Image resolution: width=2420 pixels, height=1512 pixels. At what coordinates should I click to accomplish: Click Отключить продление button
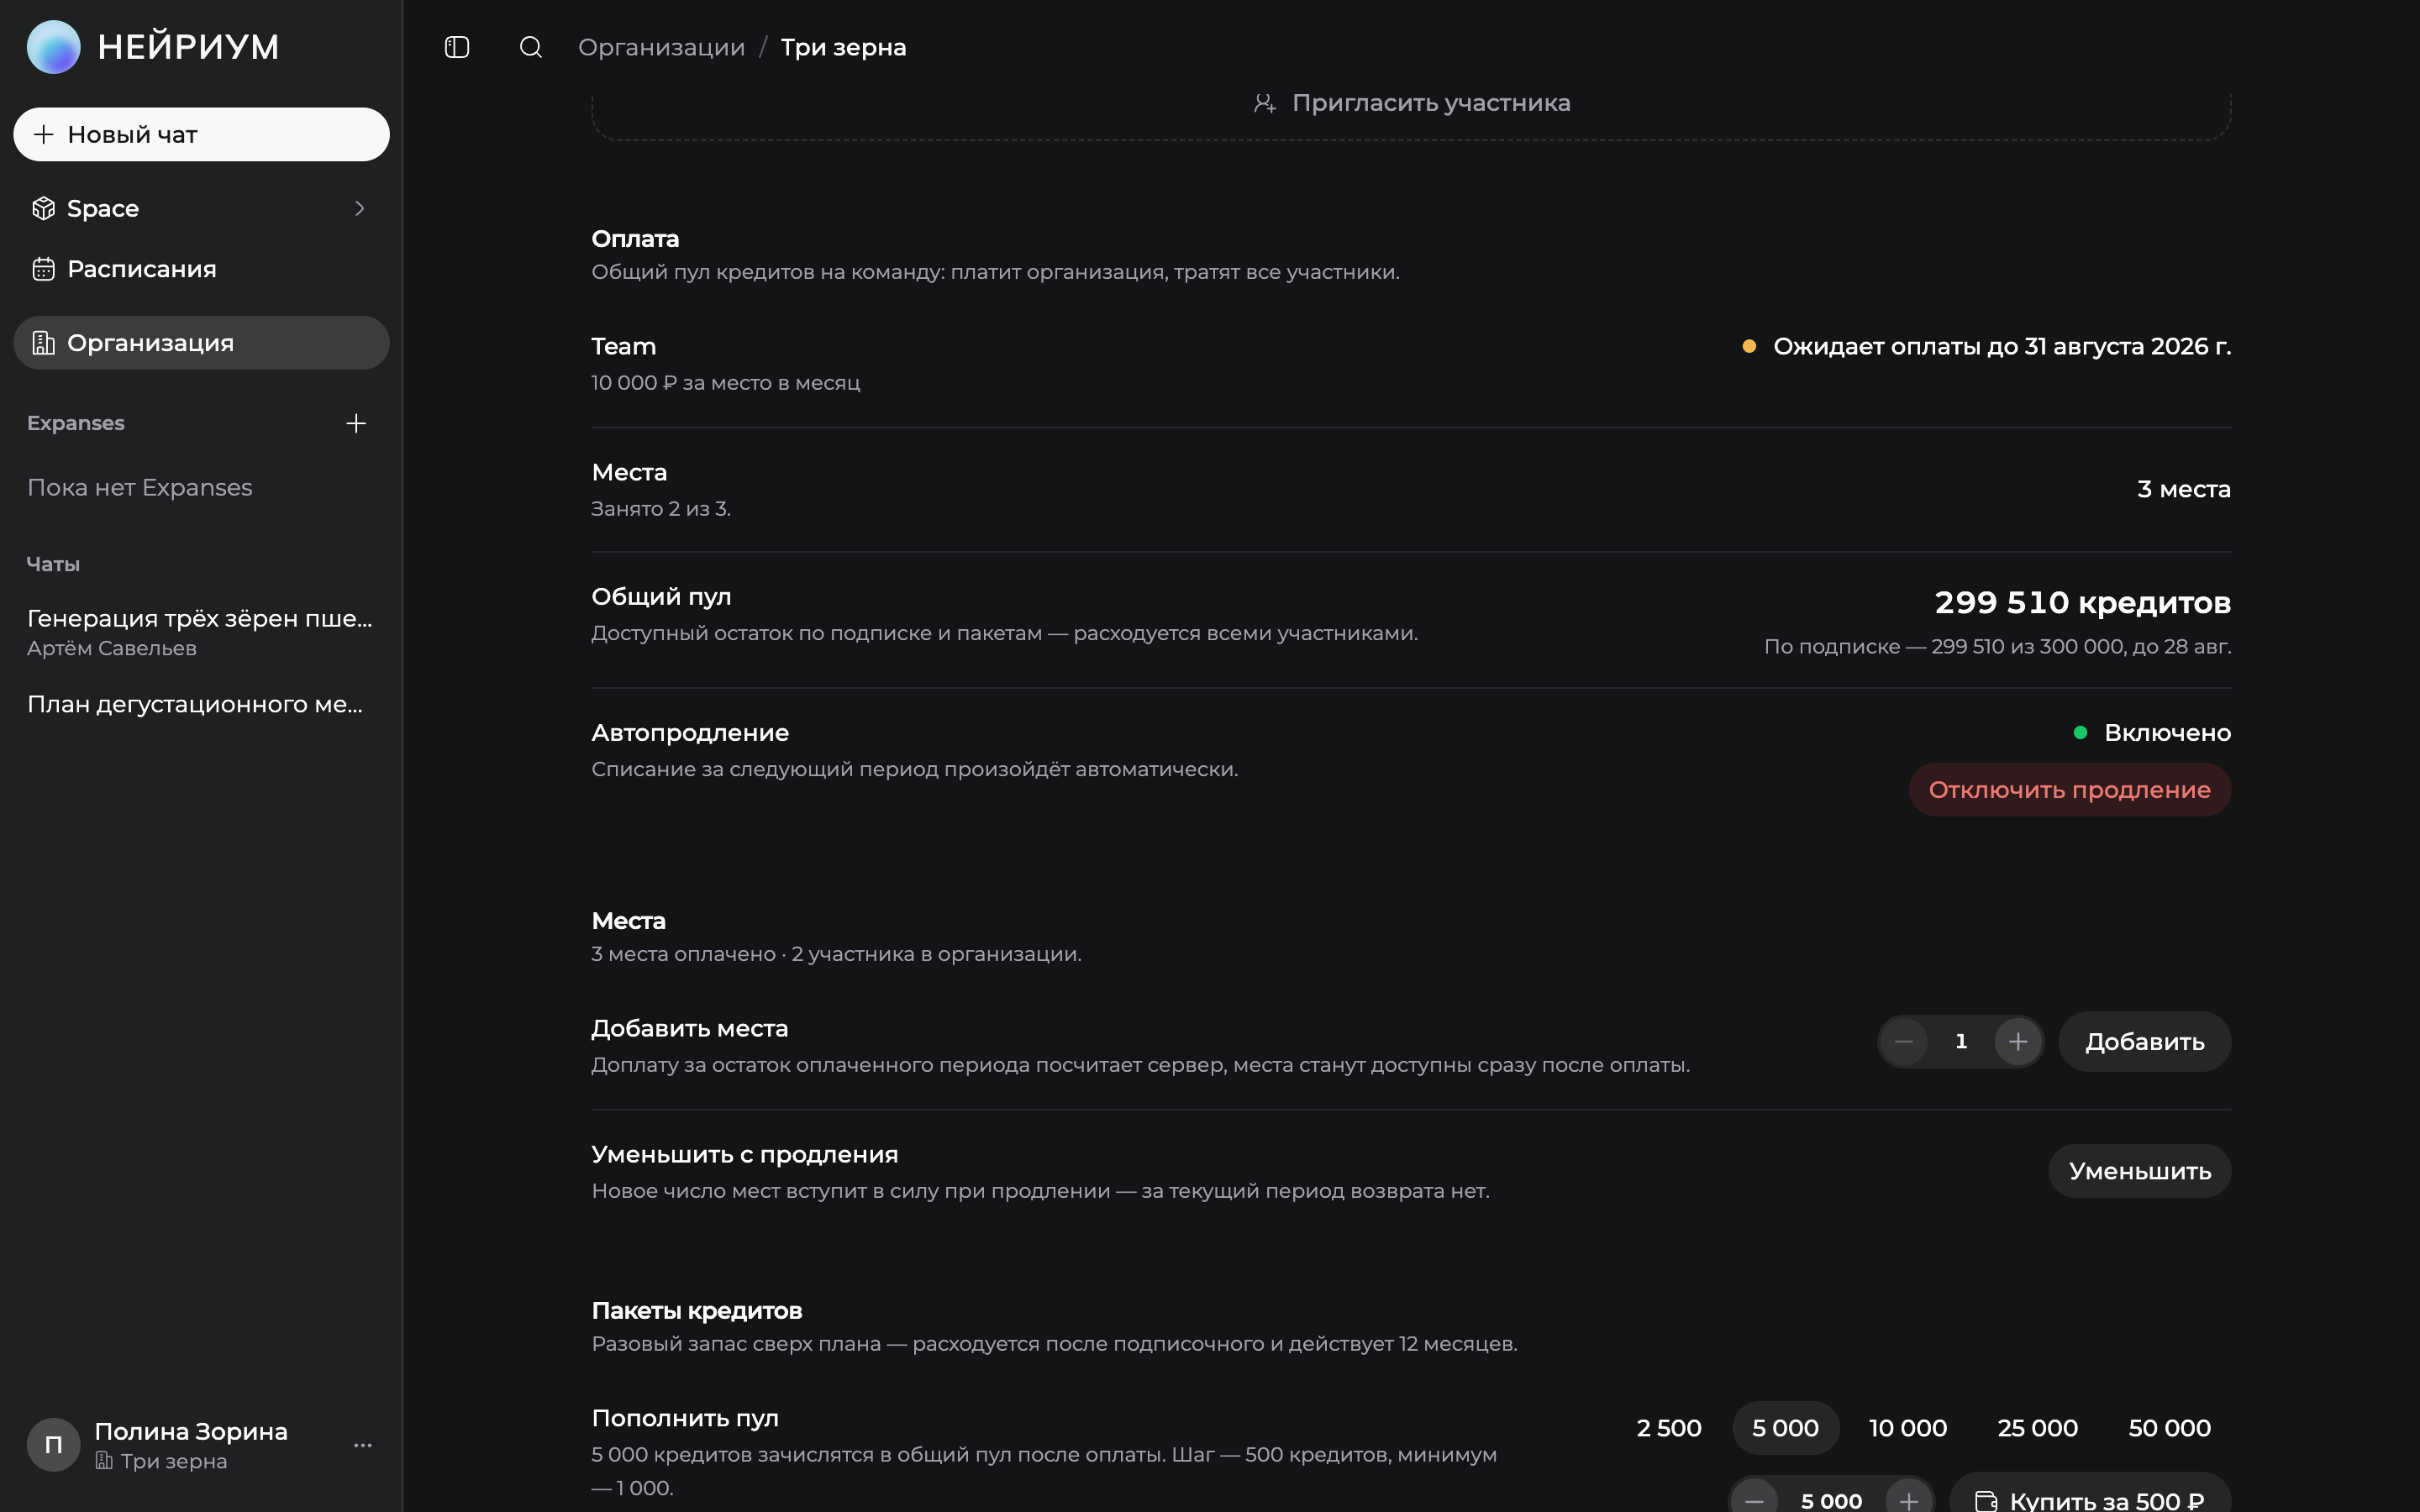2069,789
